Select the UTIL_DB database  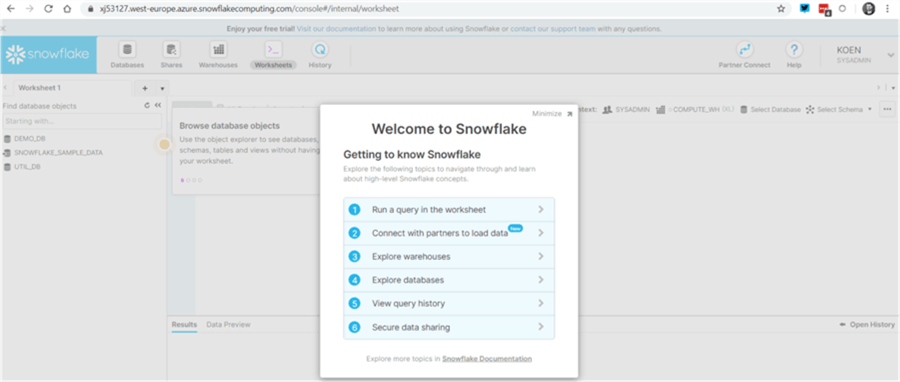point(22,167)
